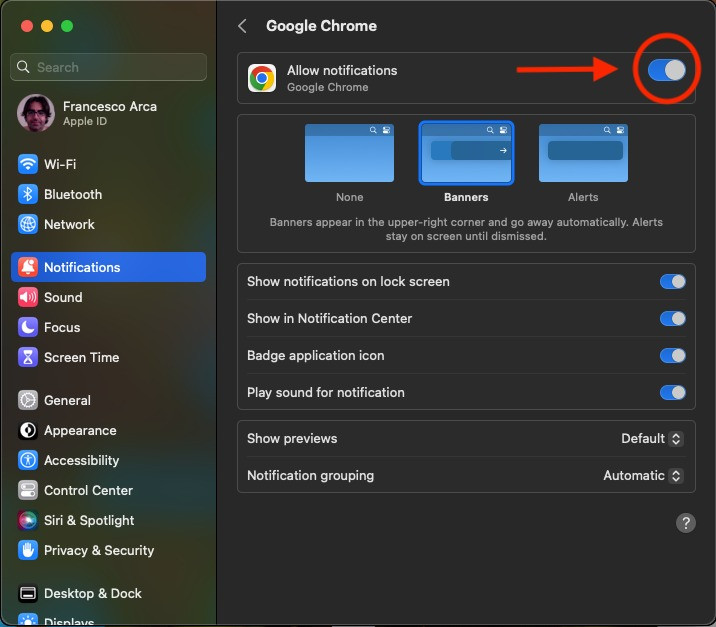Click the Accessibility icon
This screenshot has height=627, width=716.
28,460
